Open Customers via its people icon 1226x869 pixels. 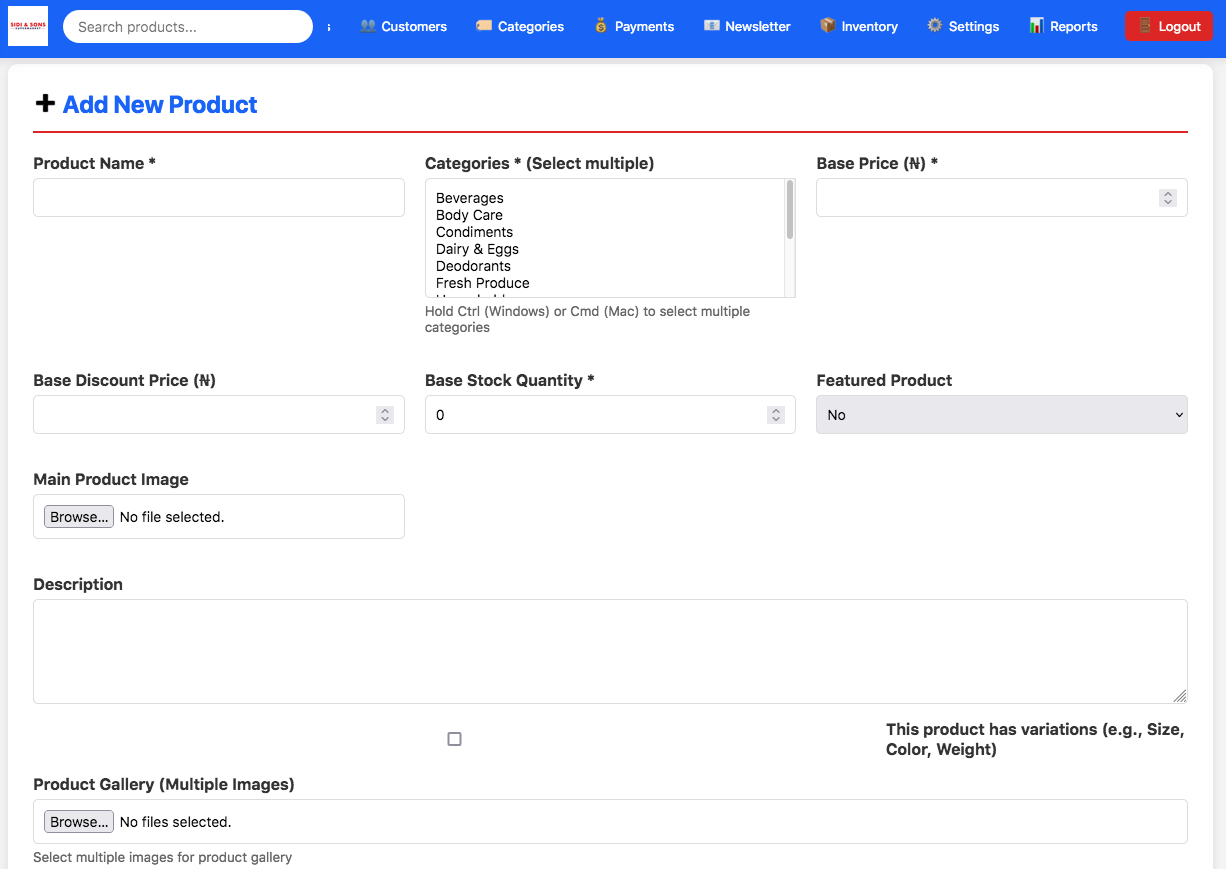click(368, 26)
